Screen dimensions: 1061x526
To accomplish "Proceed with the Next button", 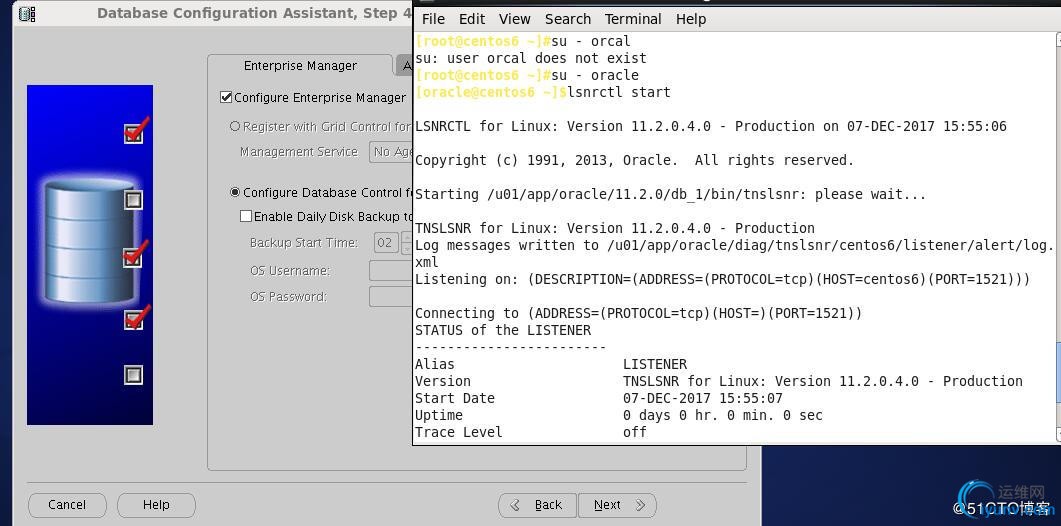I will click(x=617, y=505).
